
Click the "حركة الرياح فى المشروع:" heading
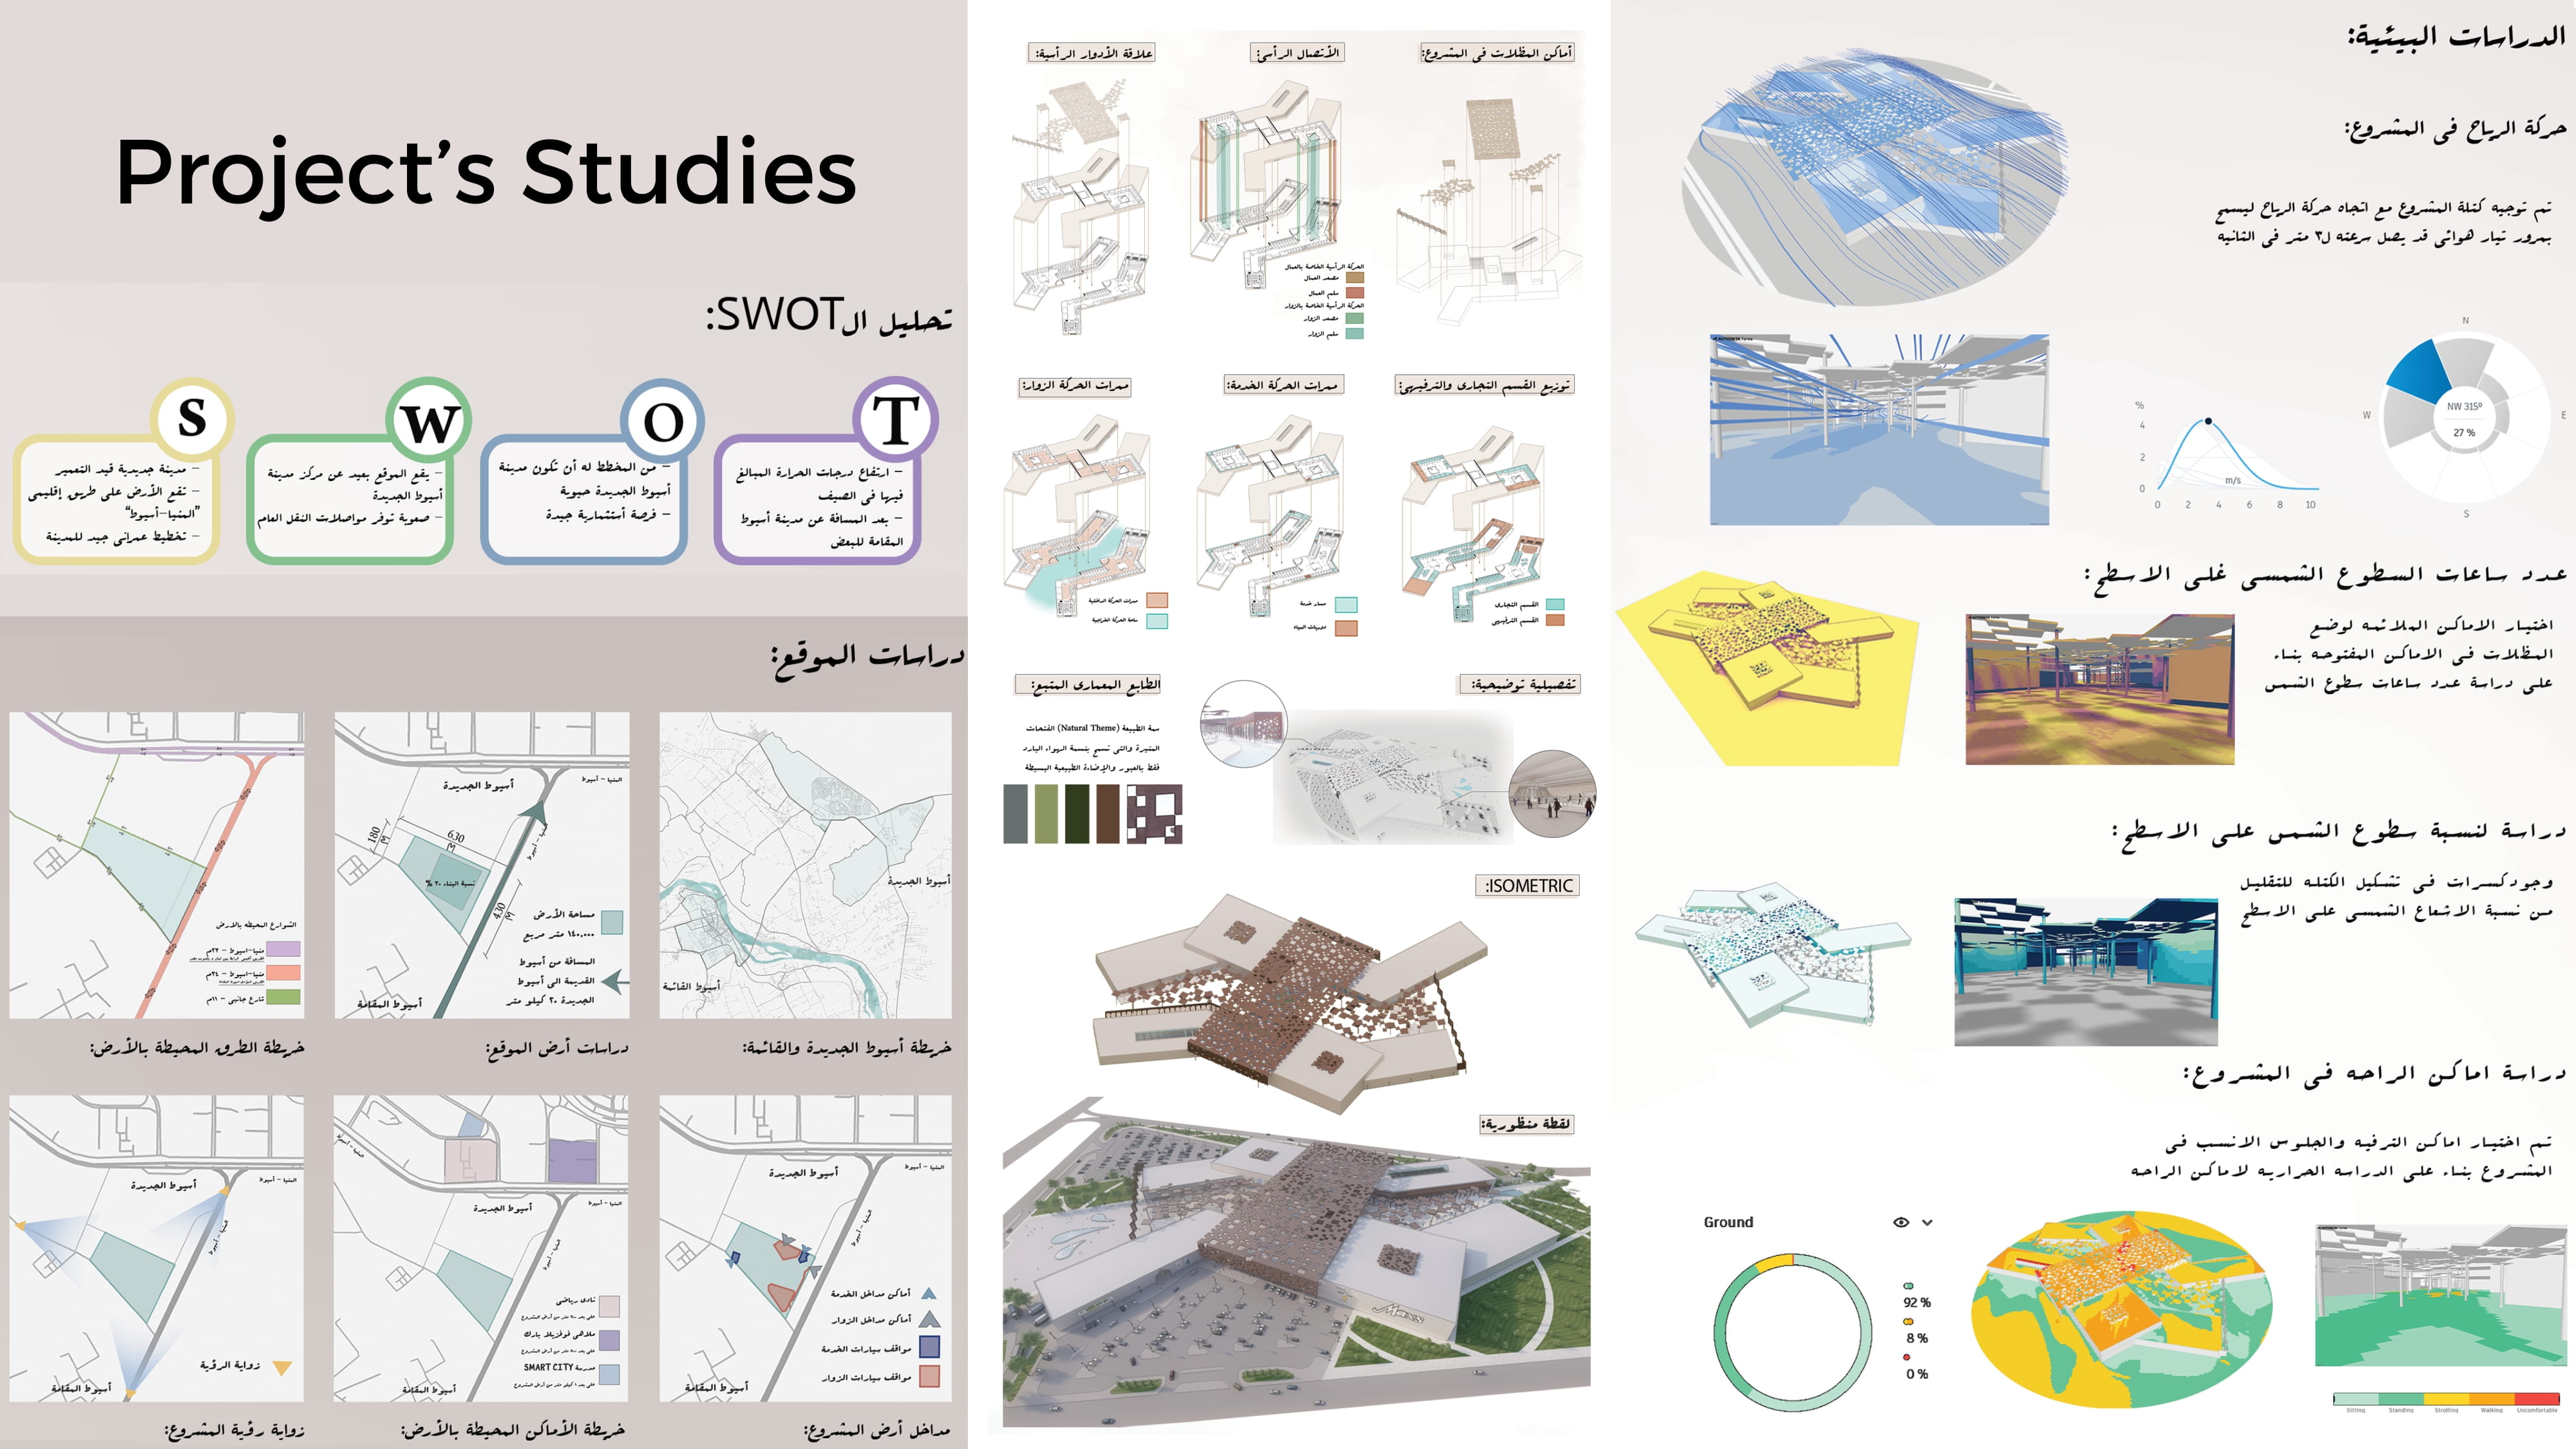coord(2456,130)
